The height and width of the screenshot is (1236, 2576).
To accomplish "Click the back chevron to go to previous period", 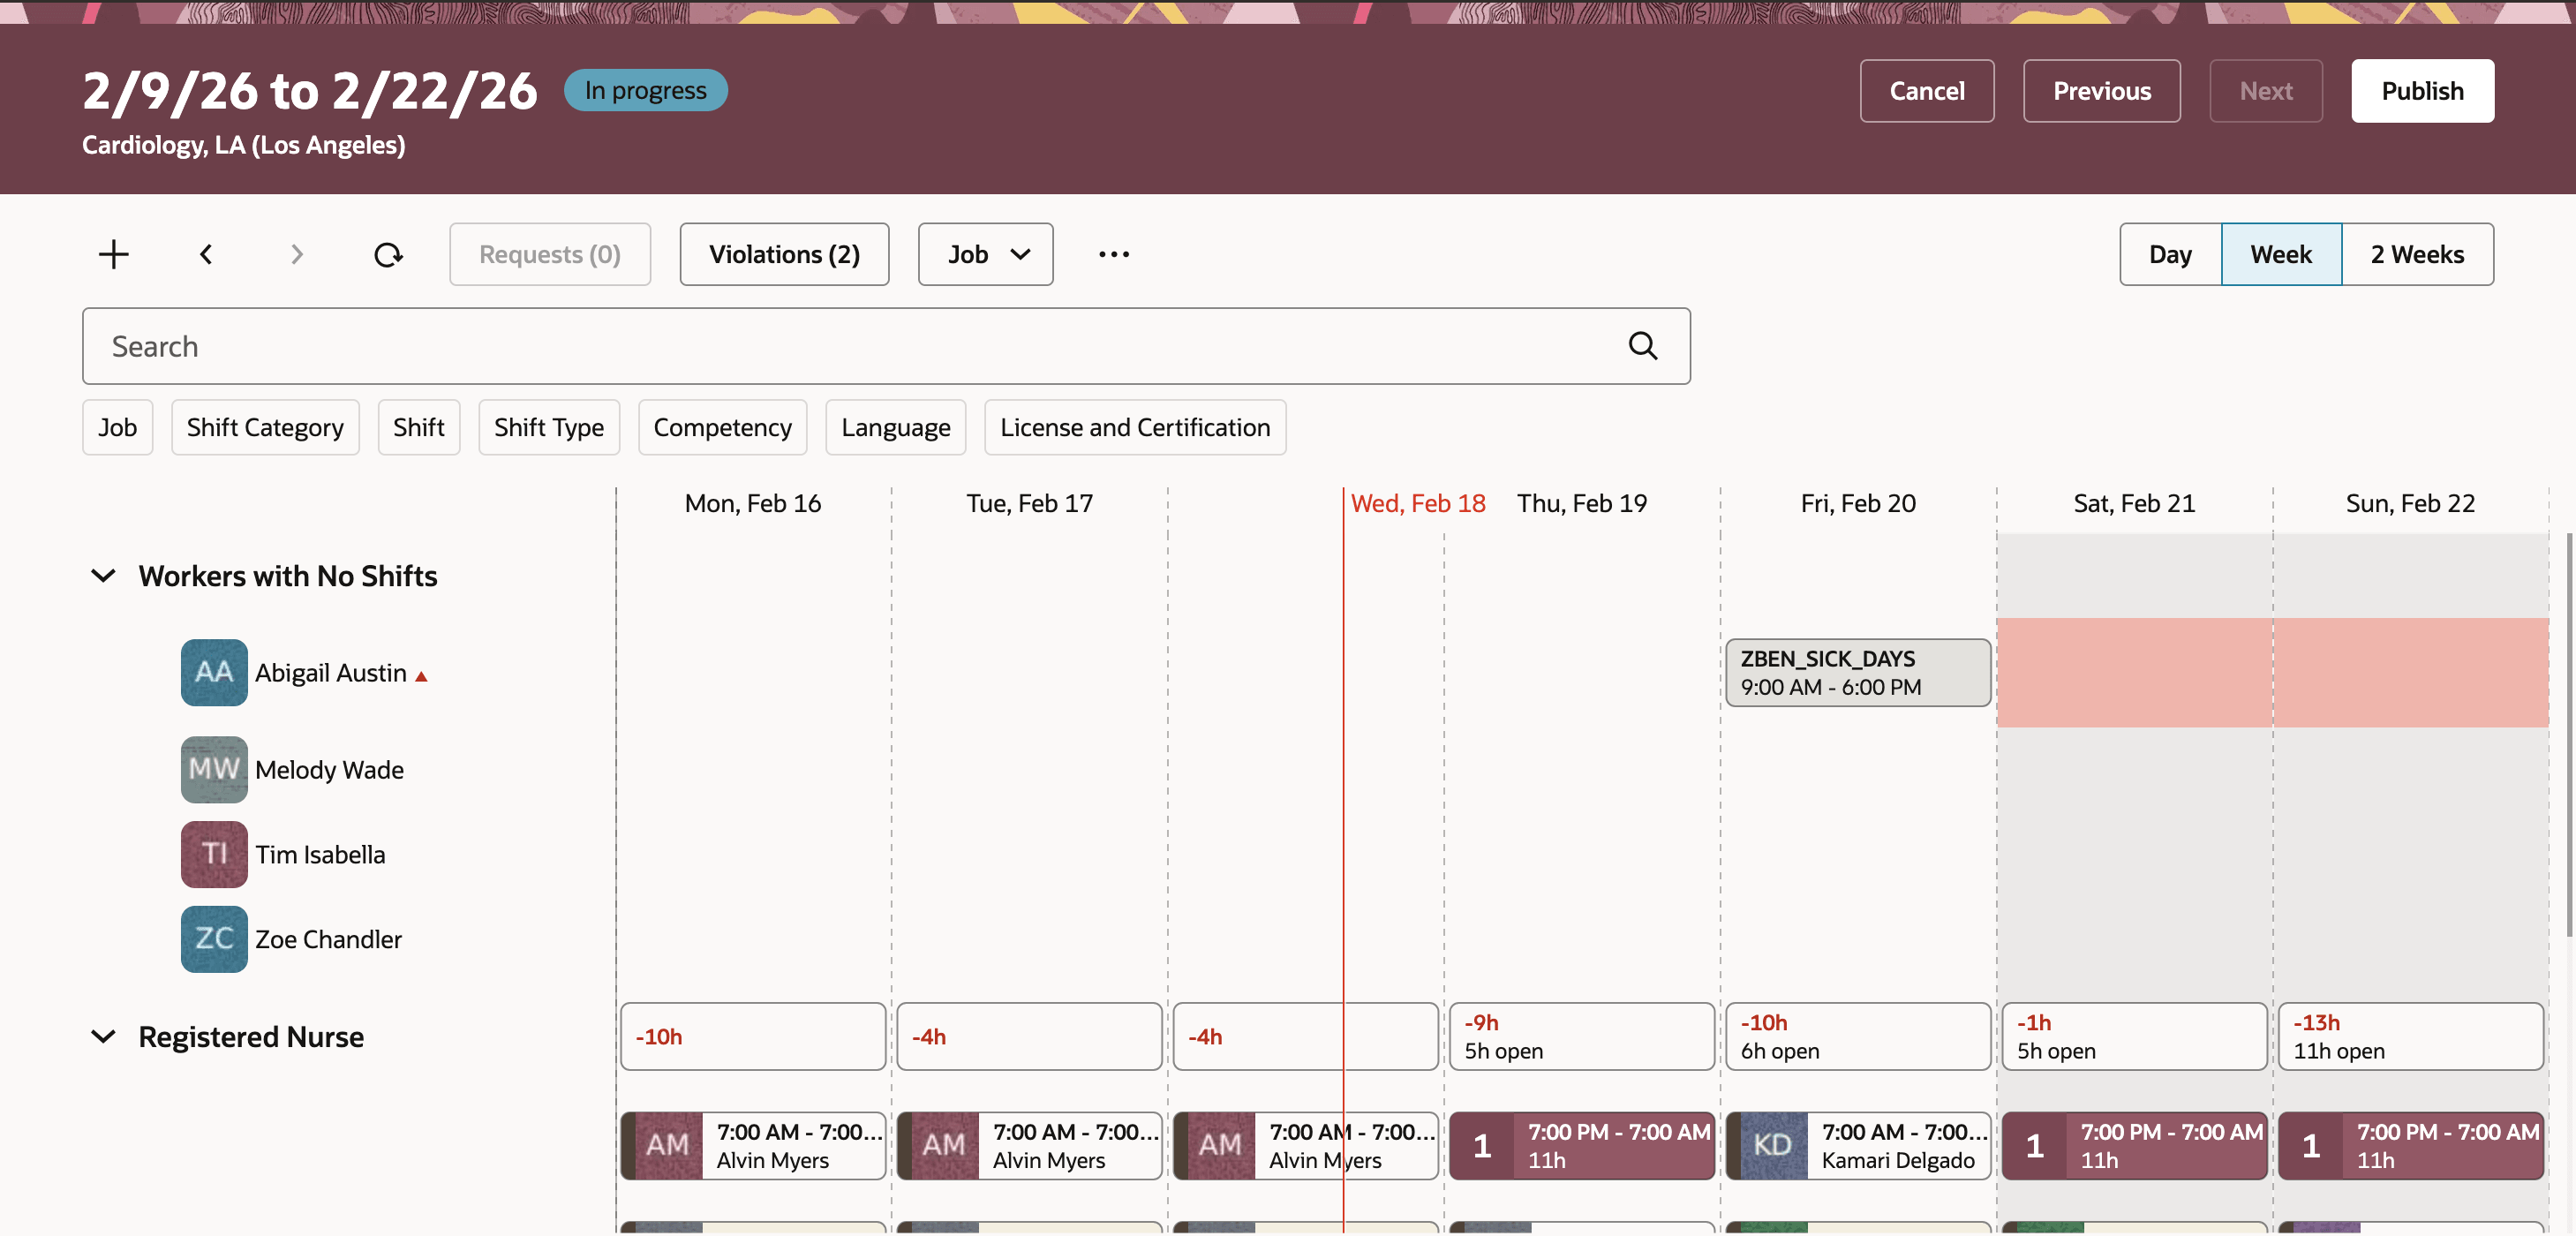I will click(206, 254).
